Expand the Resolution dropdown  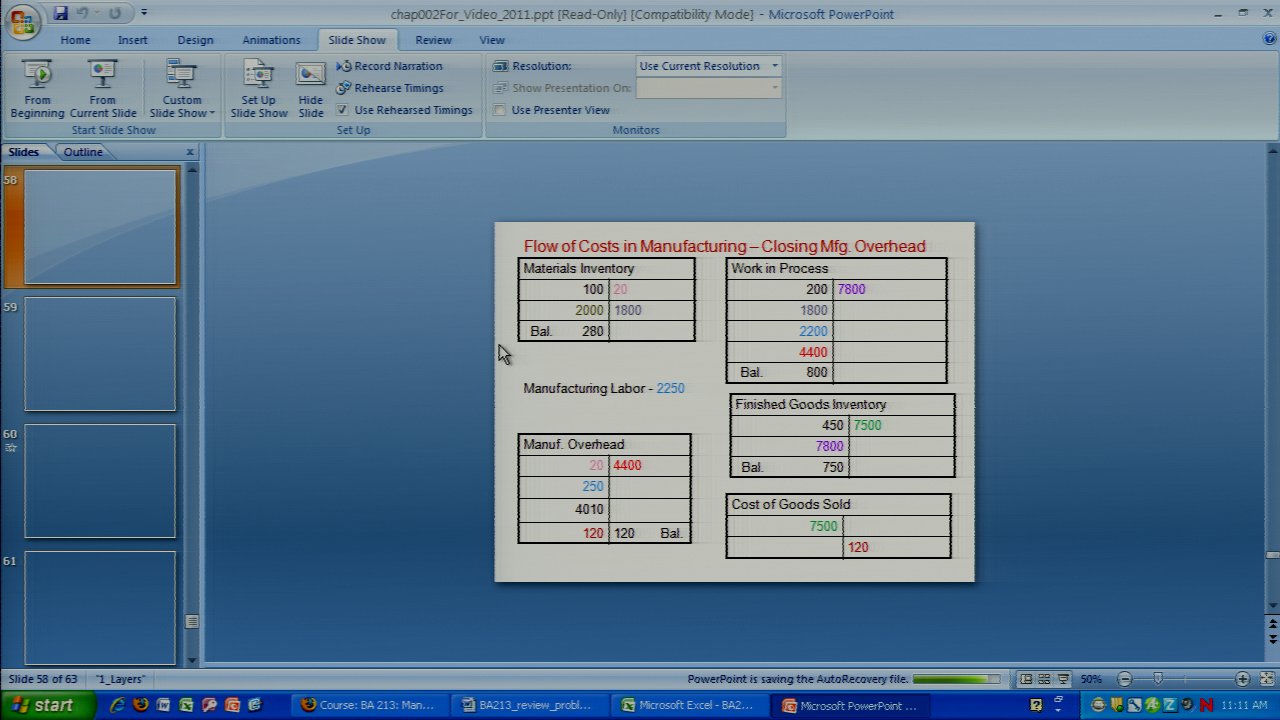[x=774, y=66]
